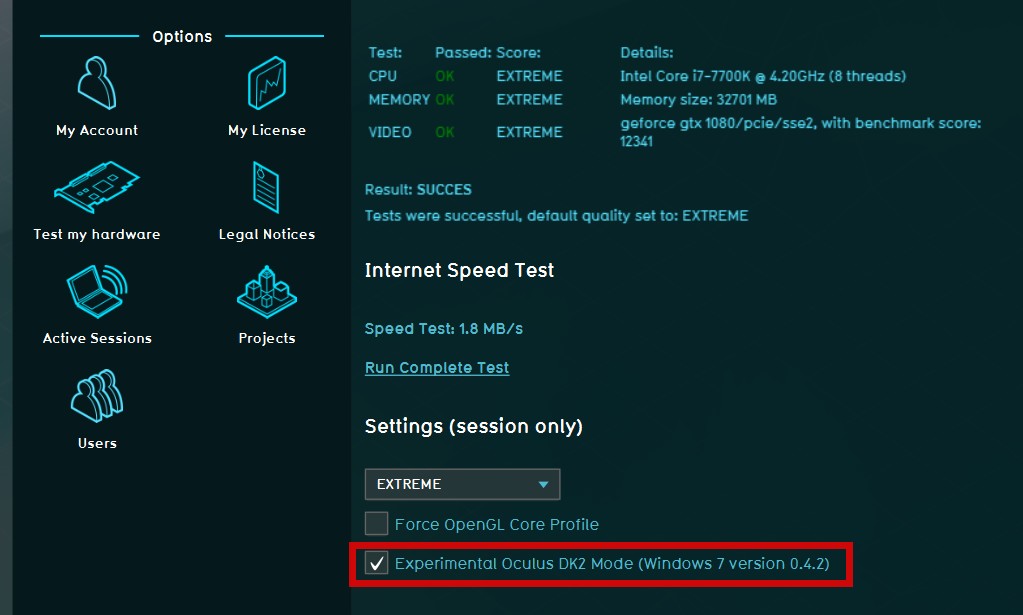Image resolution: width=1023 pixels, height=615 pixels.
Task: Click the Force OpenGL Core Profile label
Action: (497, 524)
